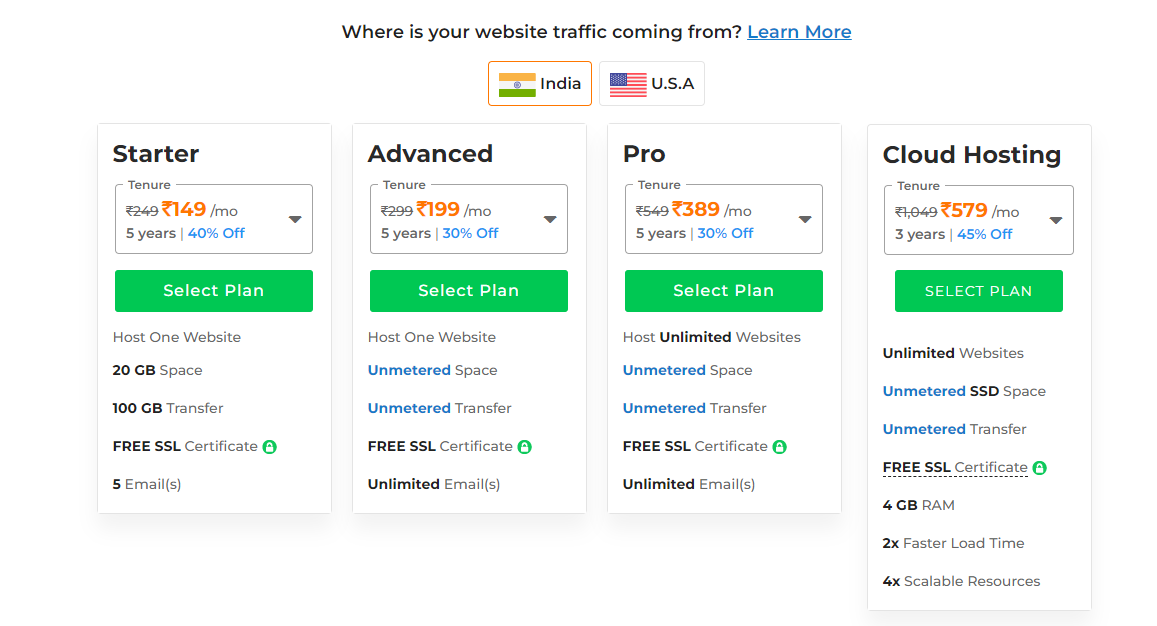
Task: Select the Advanced plan
Action: coord(469,291)
